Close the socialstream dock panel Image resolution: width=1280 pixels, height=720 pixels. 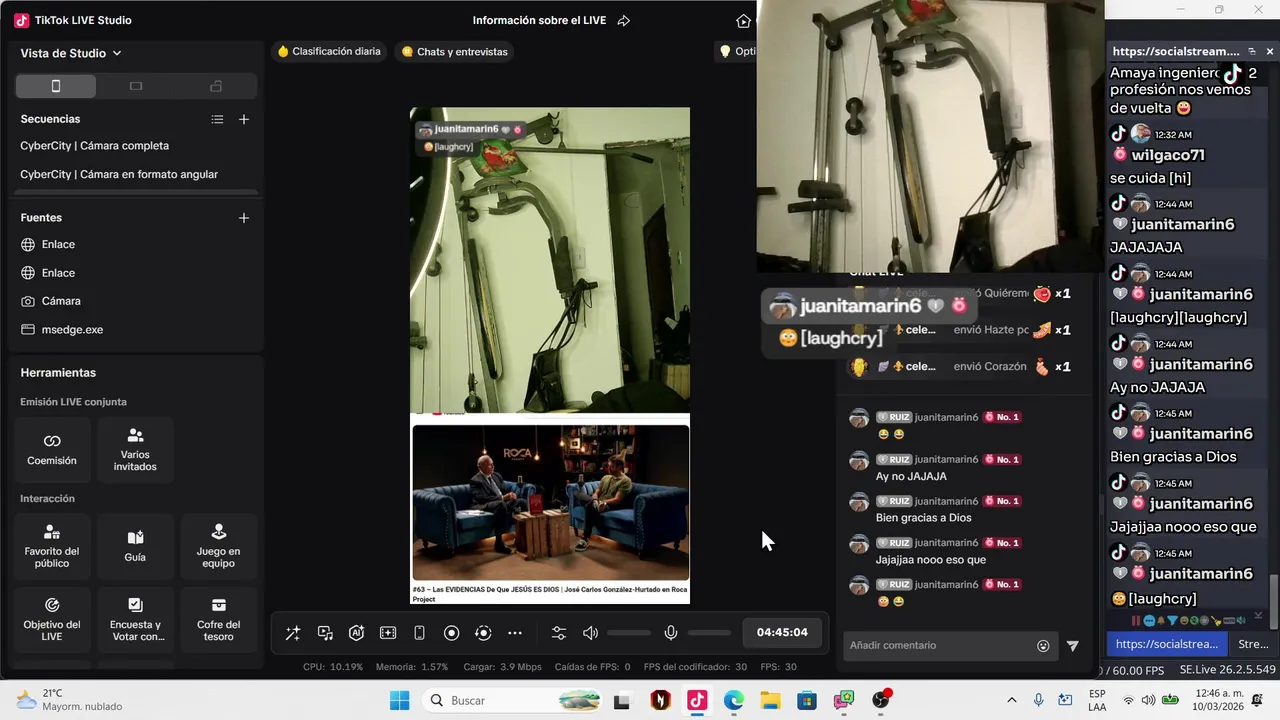1270,51
